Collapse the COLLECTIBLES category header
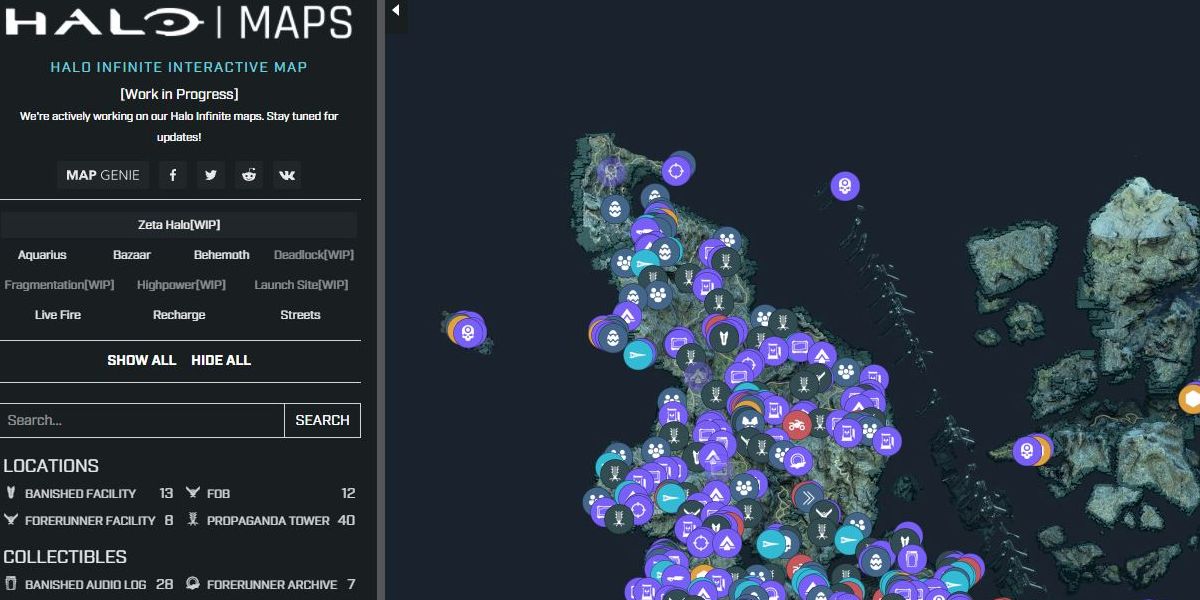The width and height of the screenshot is (1200, 600). pos(65,557)
